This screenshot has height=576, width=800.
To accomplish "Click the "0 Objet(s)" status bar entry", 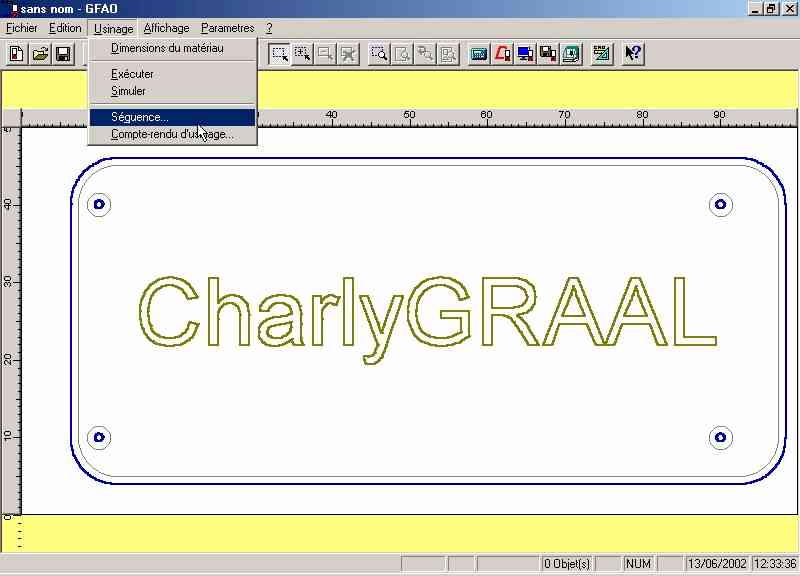I will point(566,564).
